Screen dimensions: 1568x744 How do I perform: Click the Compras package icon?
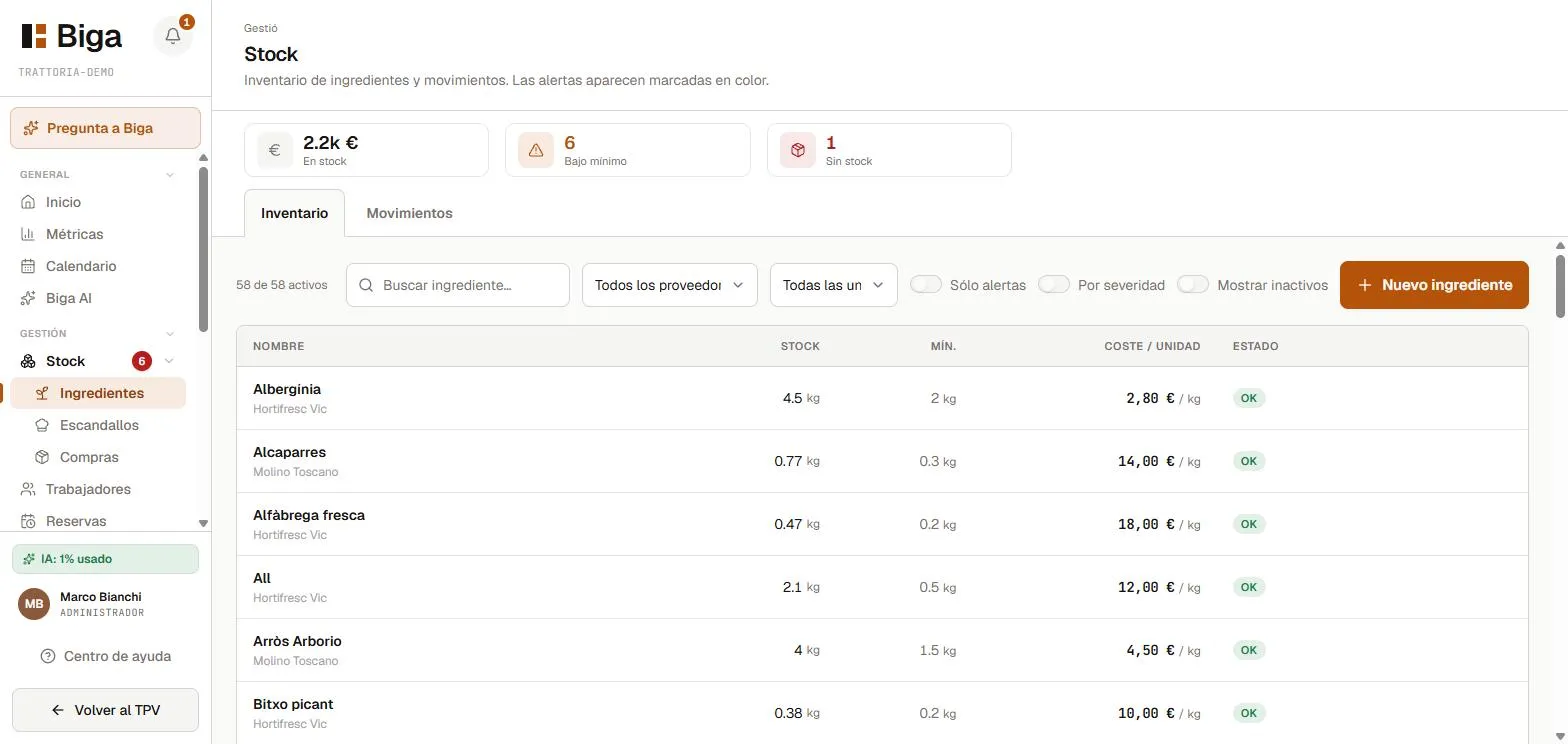(42, 457)
